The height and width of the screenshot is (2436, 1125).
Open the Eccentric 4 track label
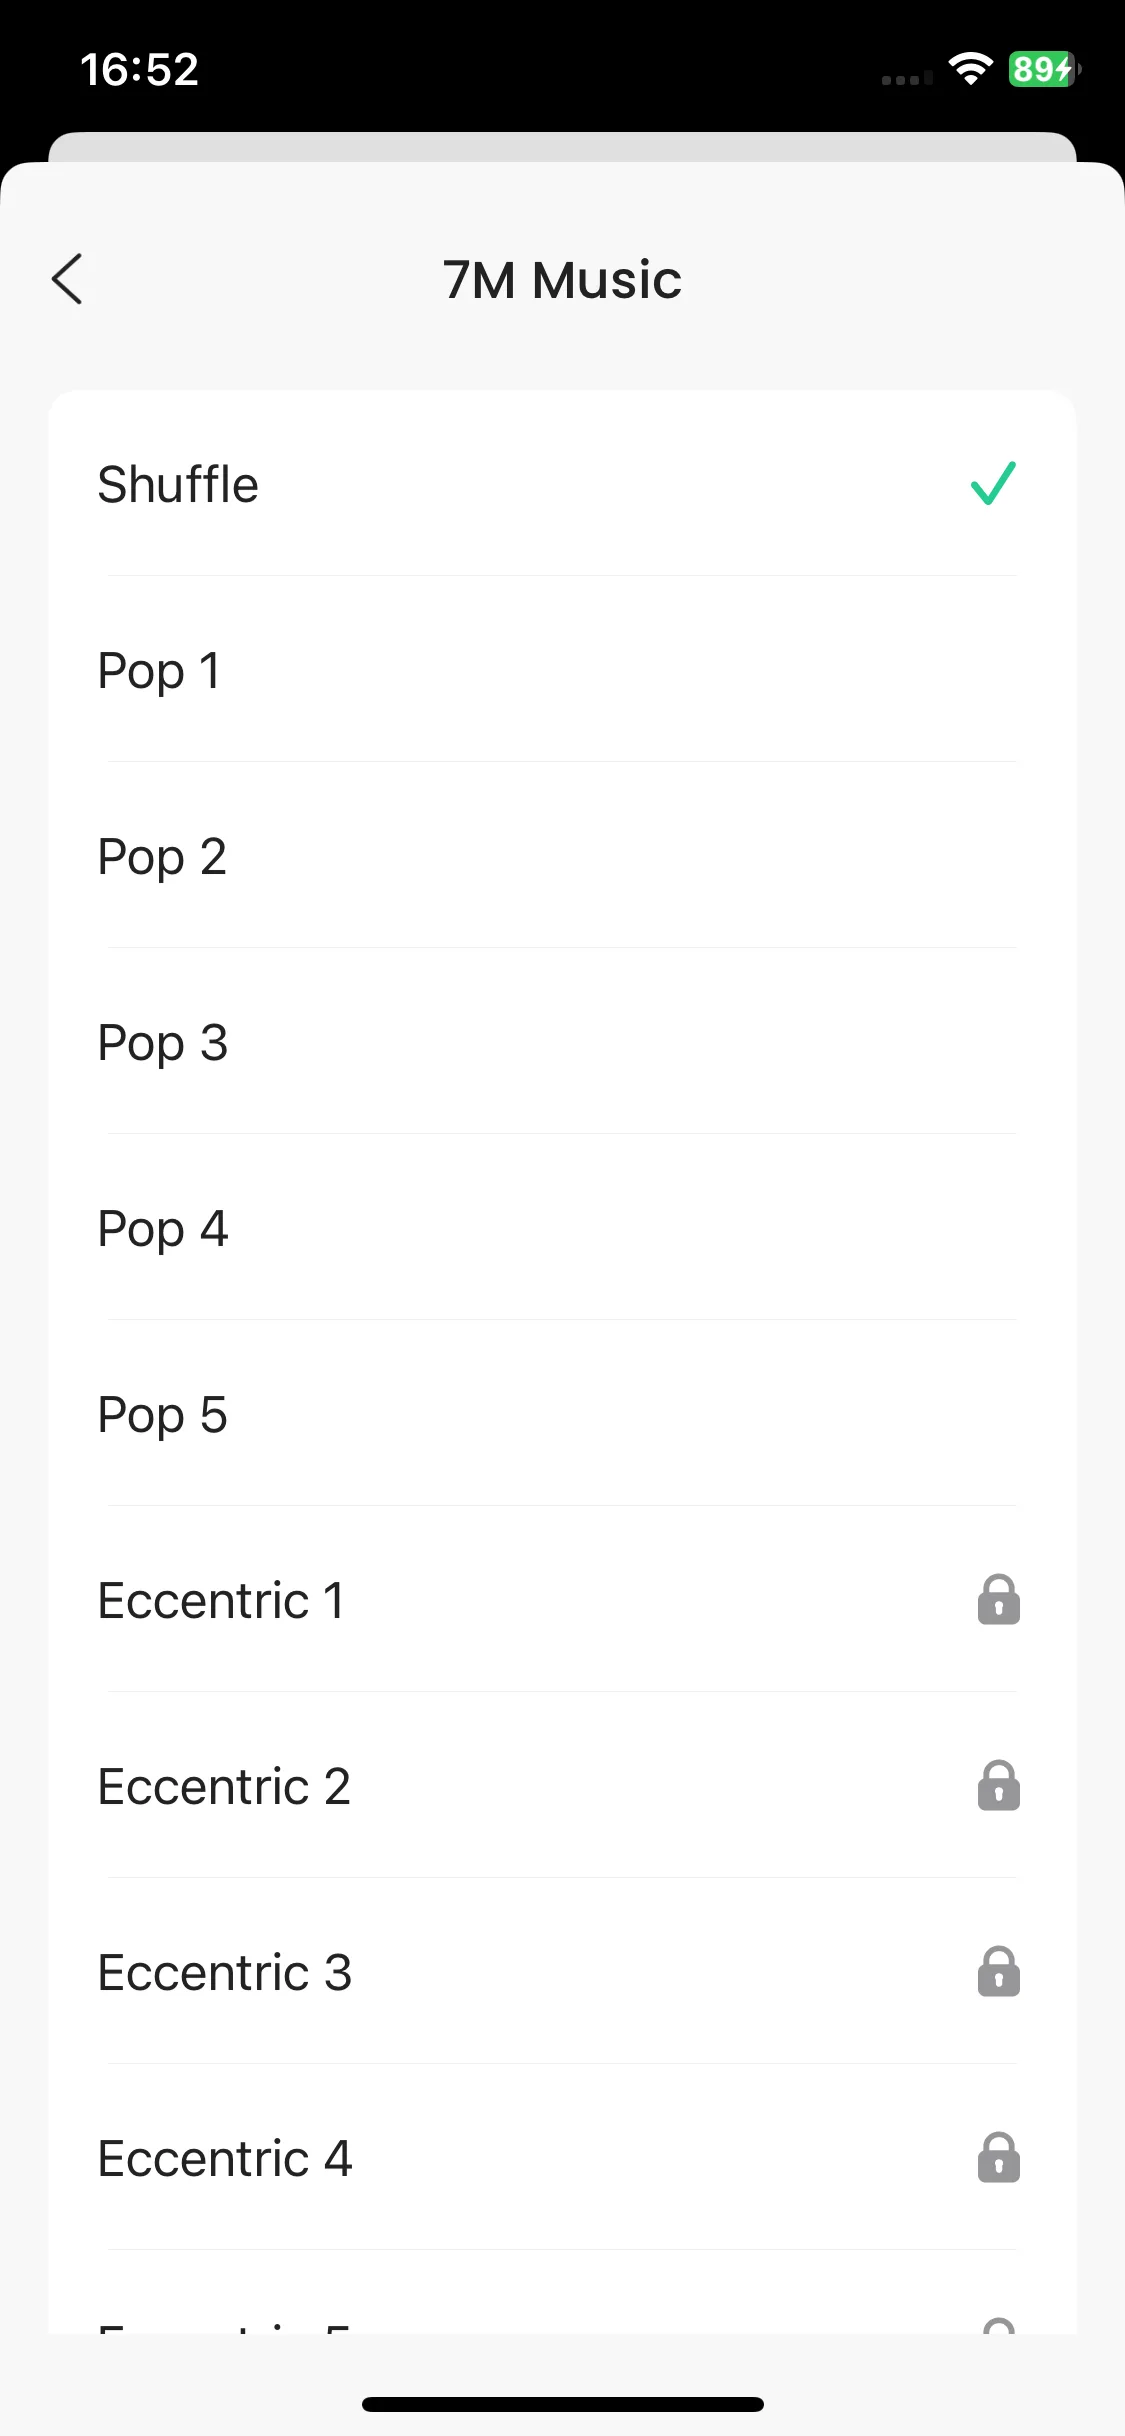click(x=224, y=2158)
